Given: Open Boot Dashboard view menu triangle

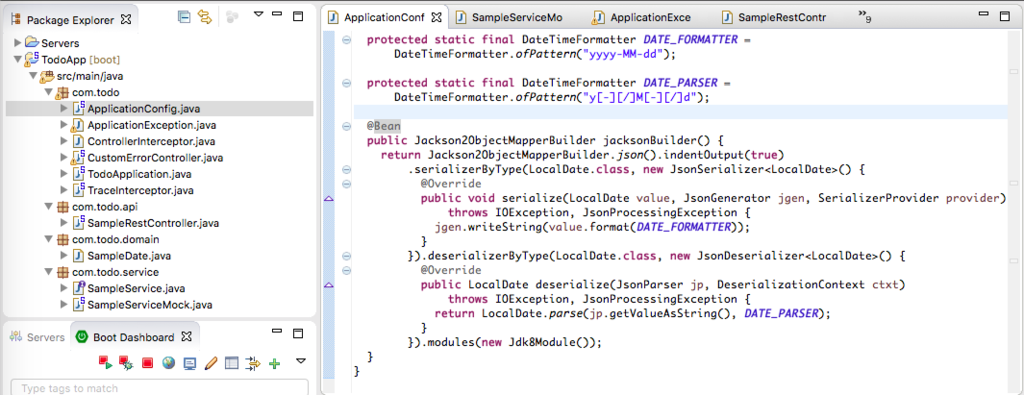Looking at the screenshot, I should (x=300, y=360).
